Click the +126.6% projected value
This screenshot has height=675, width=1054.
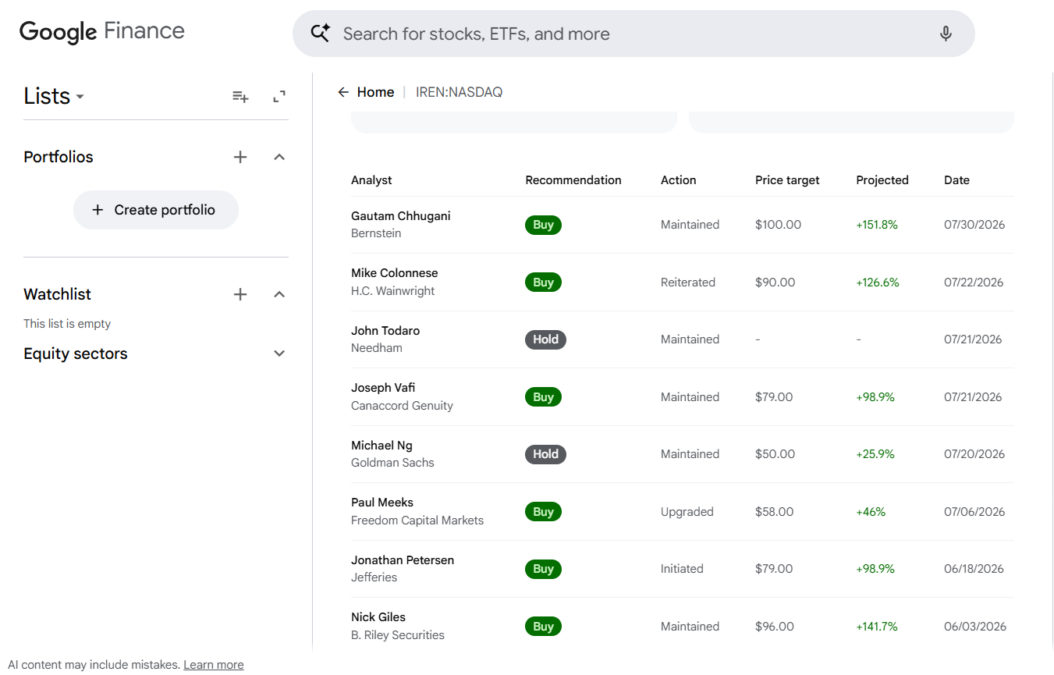(x=877, y=282)
